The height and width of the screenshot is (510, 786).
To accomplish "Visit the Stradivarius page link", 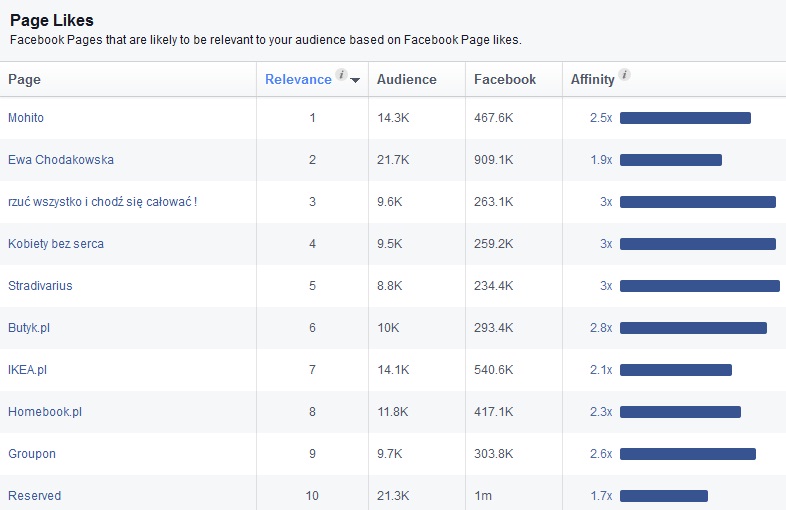I will (x=40, y=286).
